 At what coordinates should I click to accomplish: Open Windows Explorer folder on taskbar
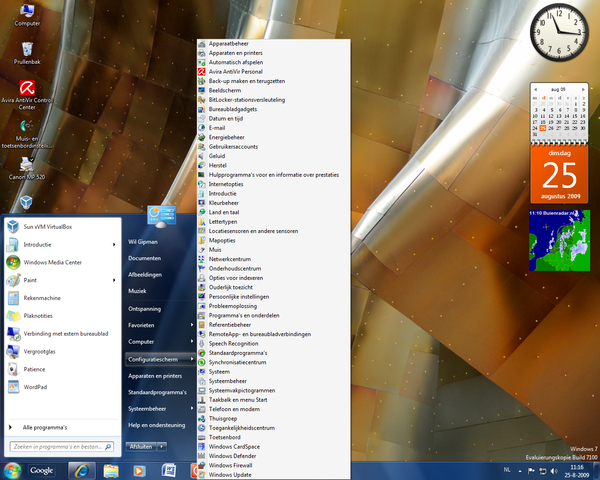tap(111, 471)
